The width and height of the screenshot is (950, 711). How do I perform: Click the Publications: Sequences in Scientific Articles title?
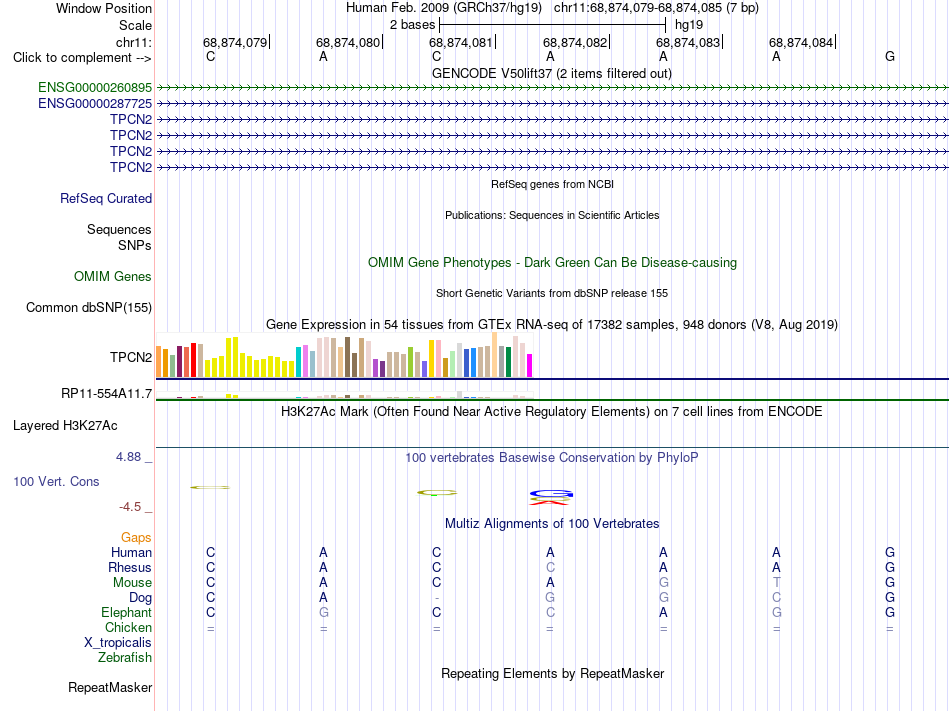552,215
